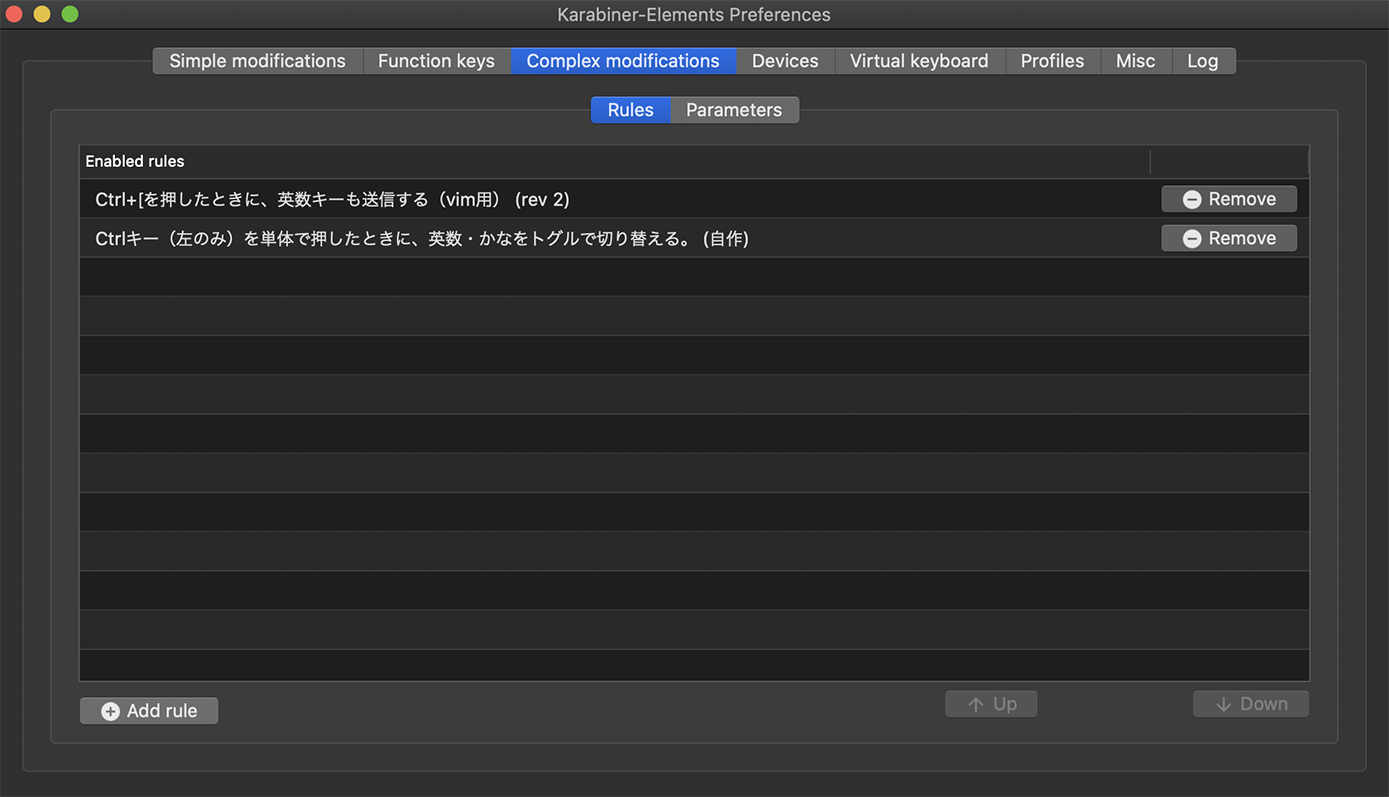Select the Rules sub-tab
Viewport: 1389px width, 797px height.
click(631, 110)
